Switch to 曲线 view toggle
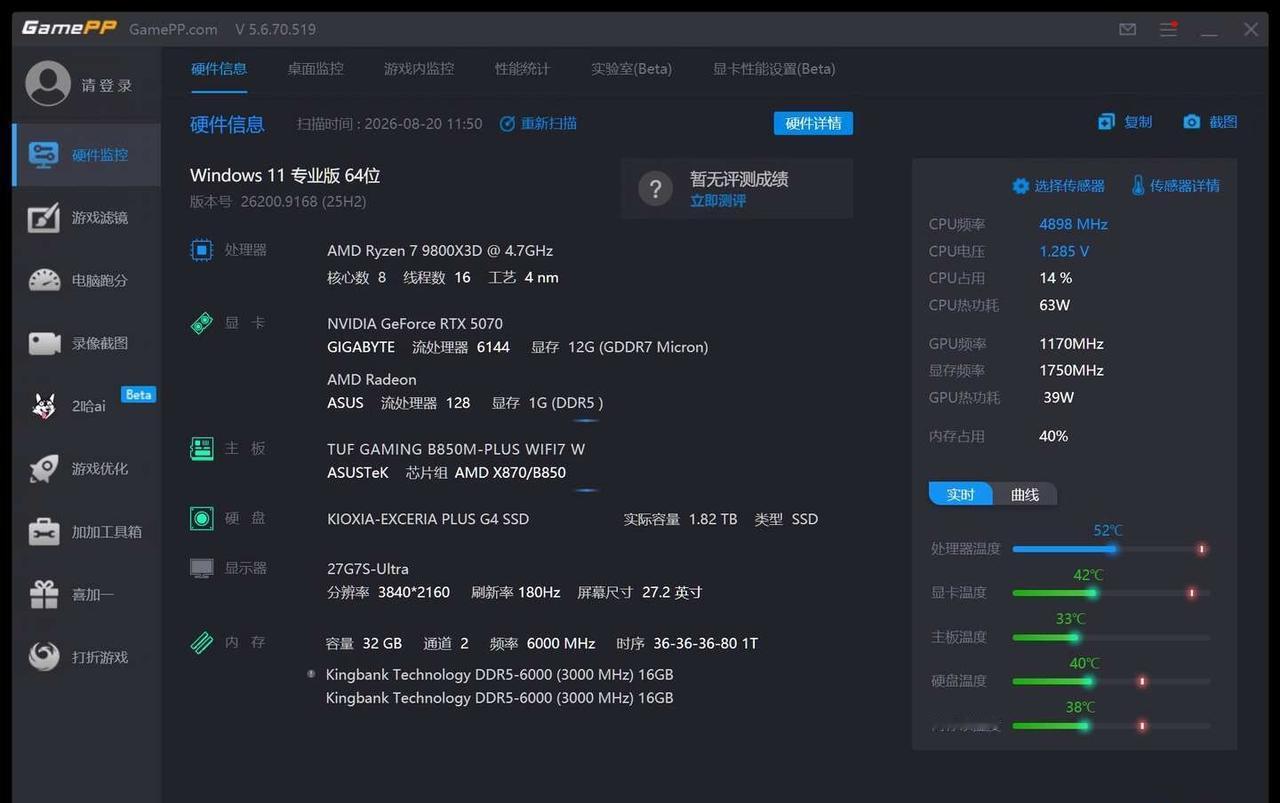1280x803 pixels. click(x=1025, y=494)
